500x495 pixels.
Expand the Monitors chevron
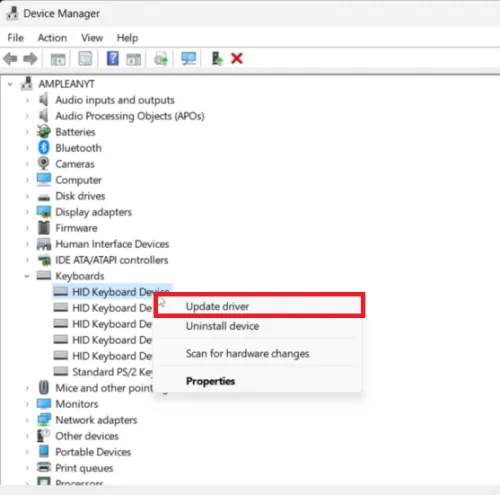pyautogui.click(x=27, y=404)
